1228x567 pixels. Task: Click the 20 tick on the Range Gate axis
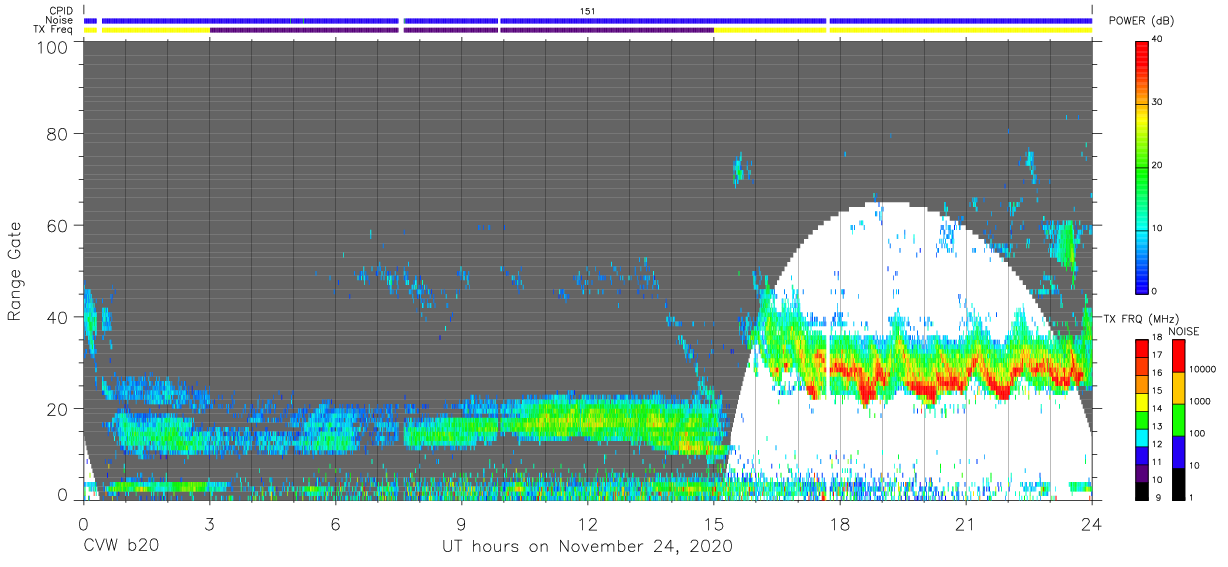pyautogui.click(x=57, y=409)
